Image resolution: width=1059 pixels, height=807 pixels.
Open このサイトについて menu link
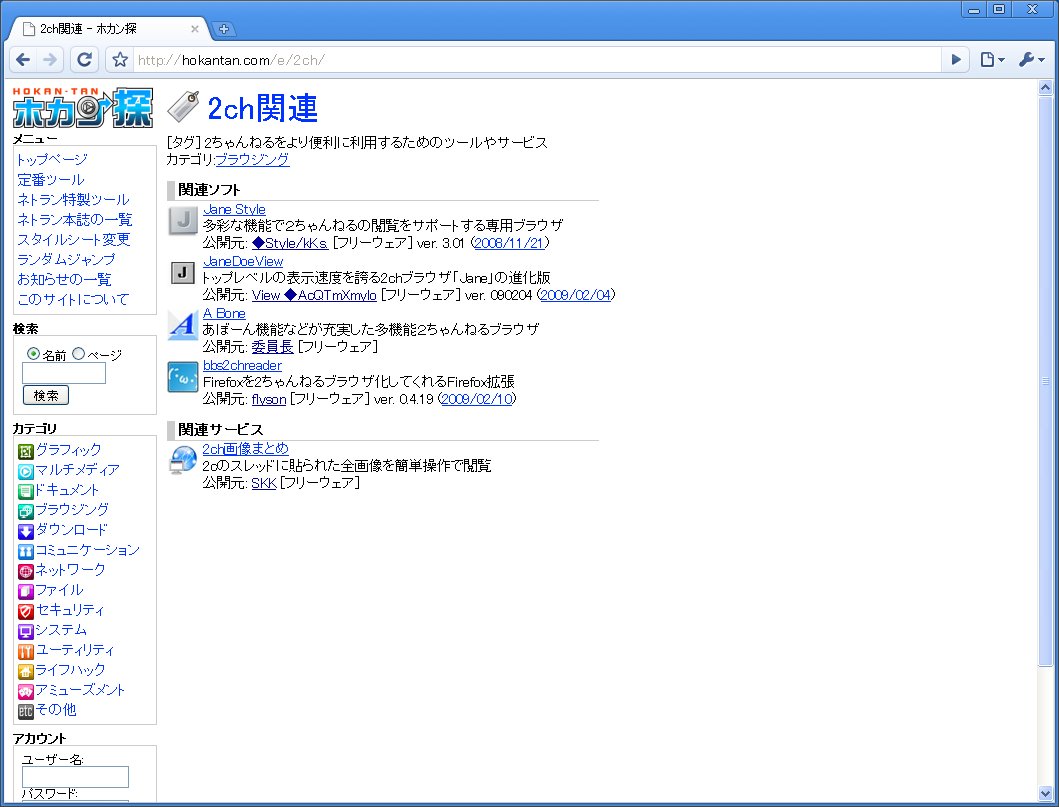click(73, 299)
